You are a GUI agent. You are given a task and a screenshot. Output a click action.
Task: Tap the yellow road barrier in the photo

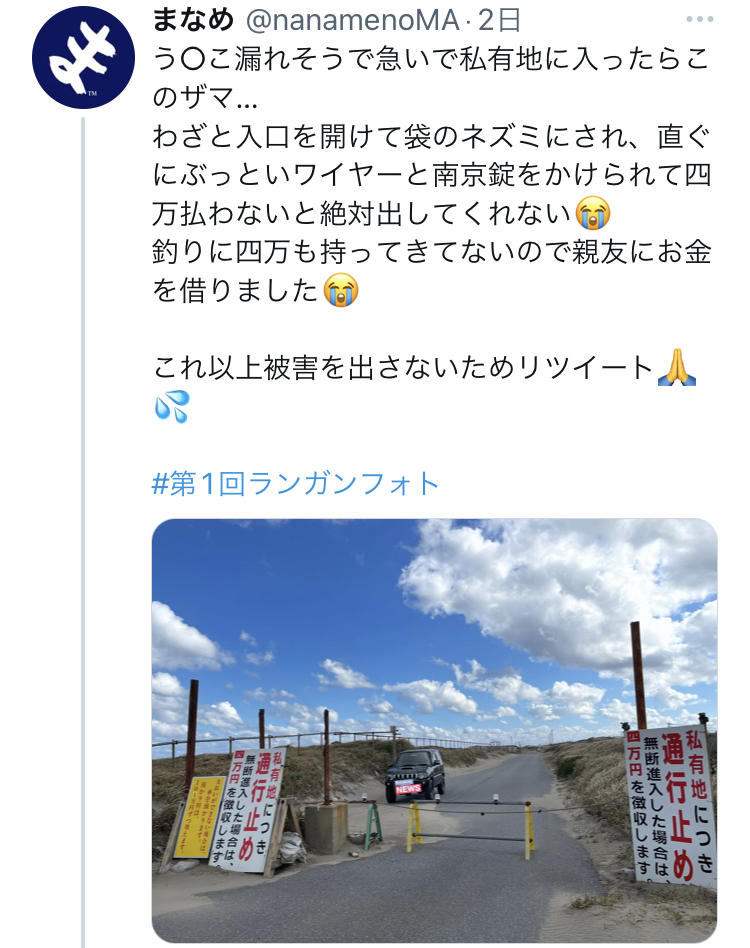tap(470, 828)
